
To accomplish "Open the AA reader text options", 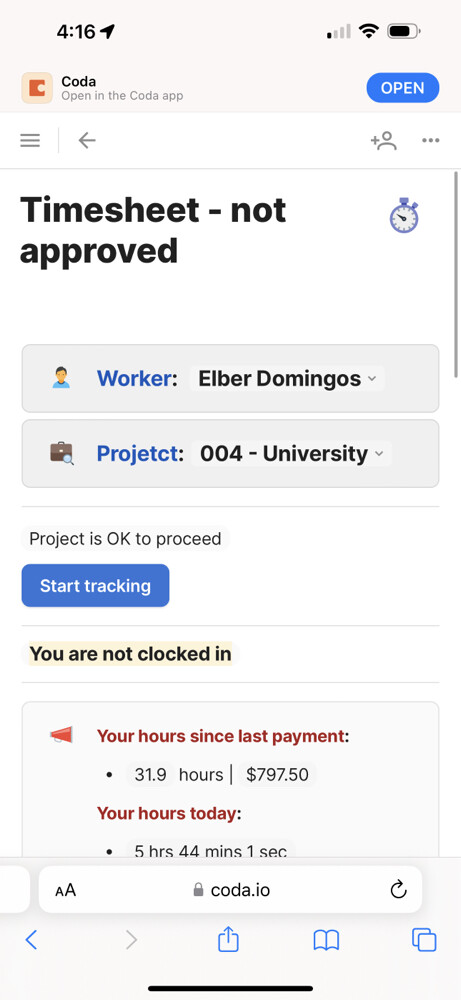I will (66, 890).
